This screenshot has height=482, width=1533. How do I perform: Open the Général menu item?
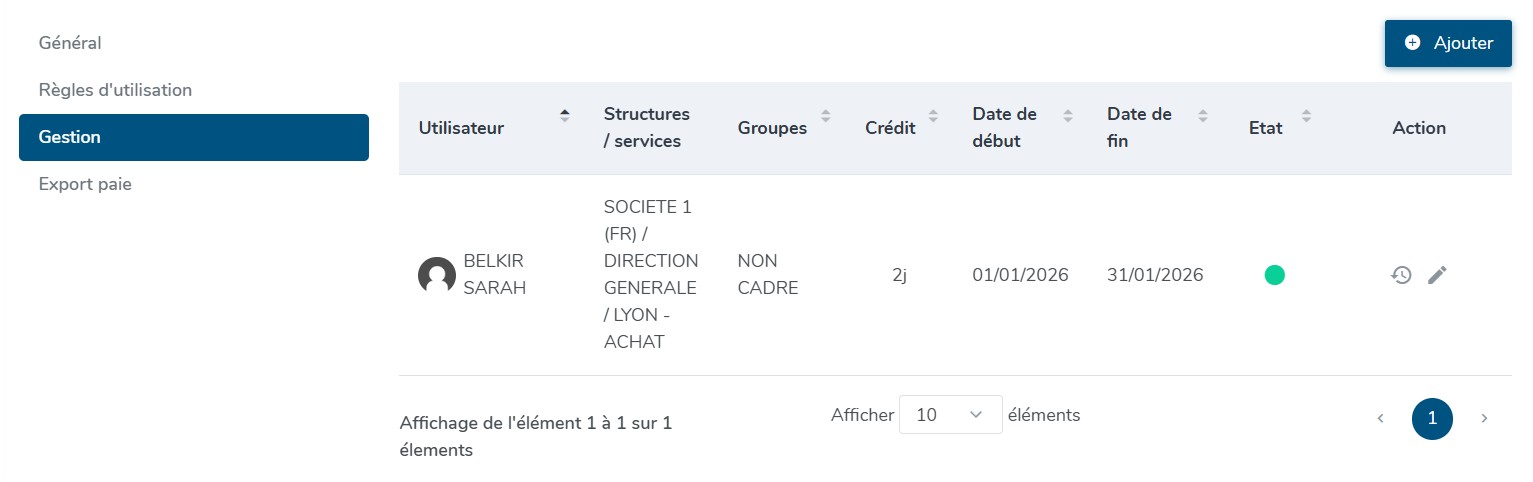[70, 43]
